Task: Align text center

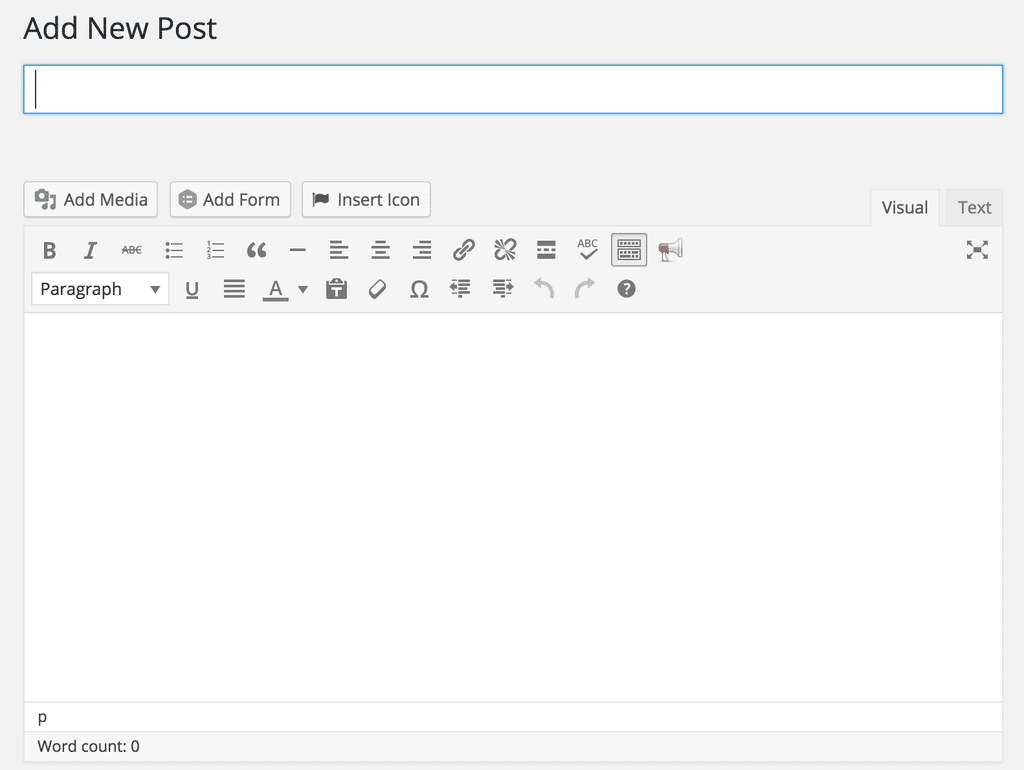Action: coord(380,250)
